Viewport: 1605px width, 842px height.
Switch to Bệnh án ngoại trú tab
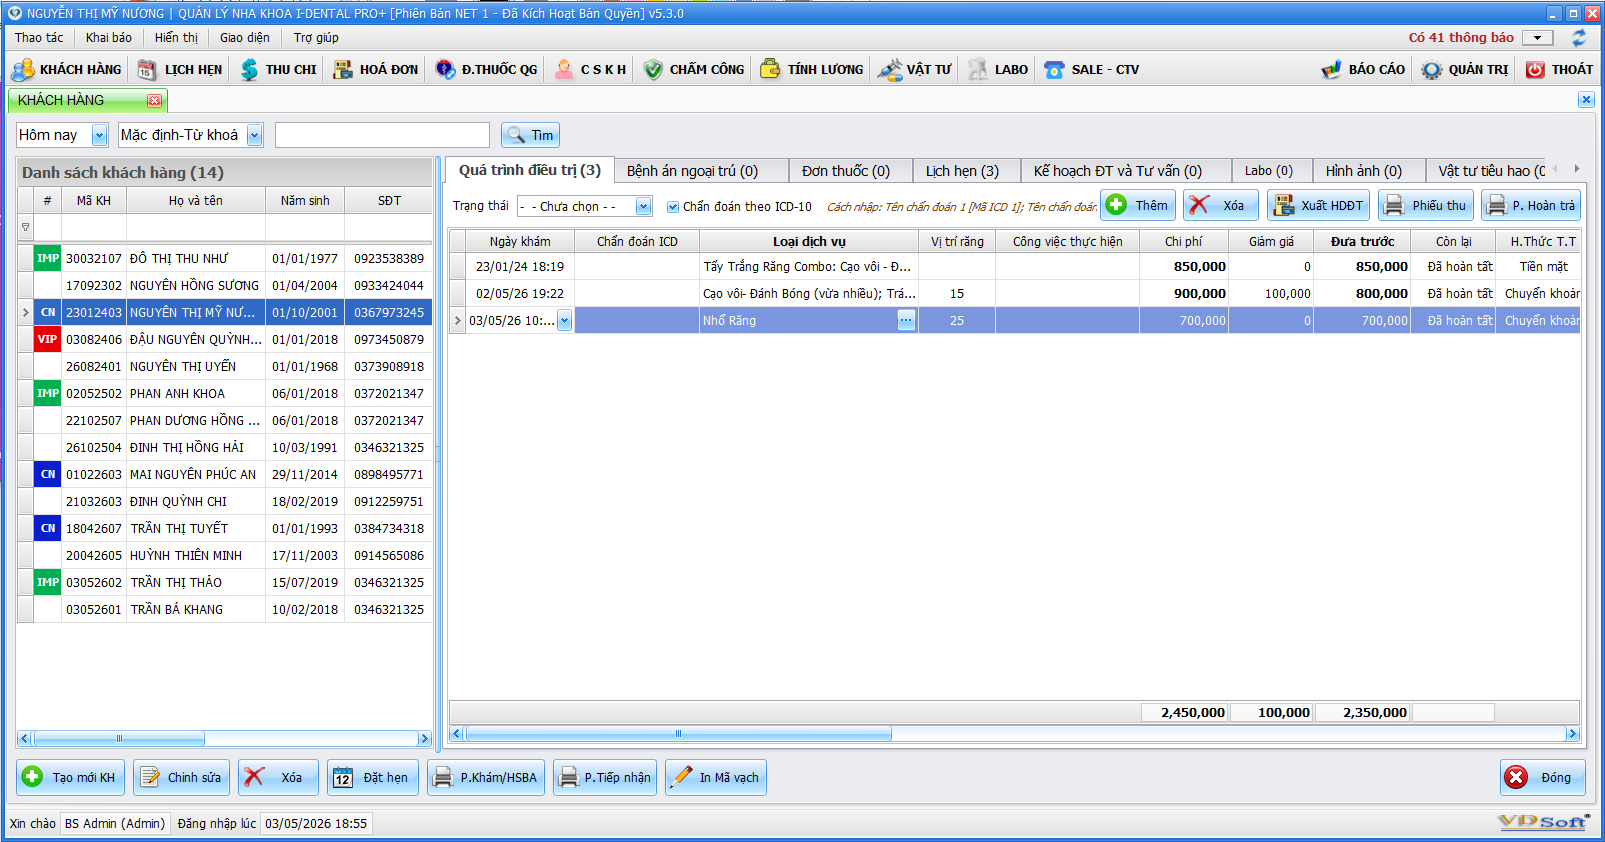pos(701,171)
